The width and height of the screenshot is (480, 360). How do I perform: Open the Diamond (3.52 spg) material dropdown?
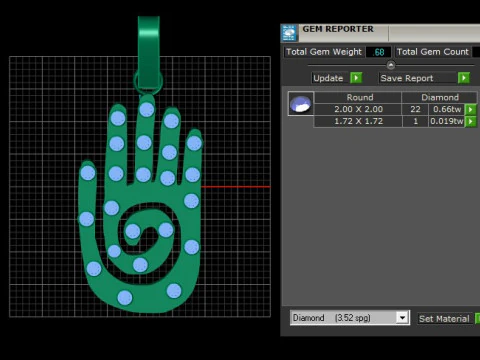(403, 318)
